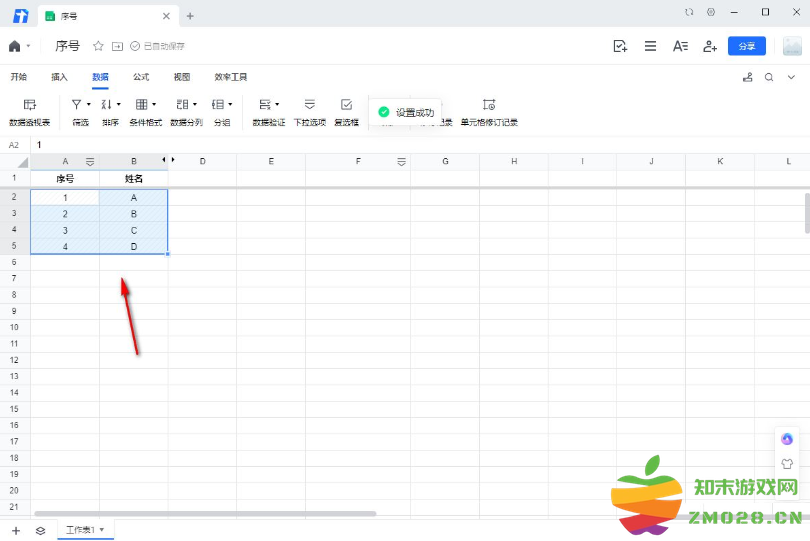Click the 下拉选项 dropdown options icon
The image size is (810, 541).
coord(309,105)
